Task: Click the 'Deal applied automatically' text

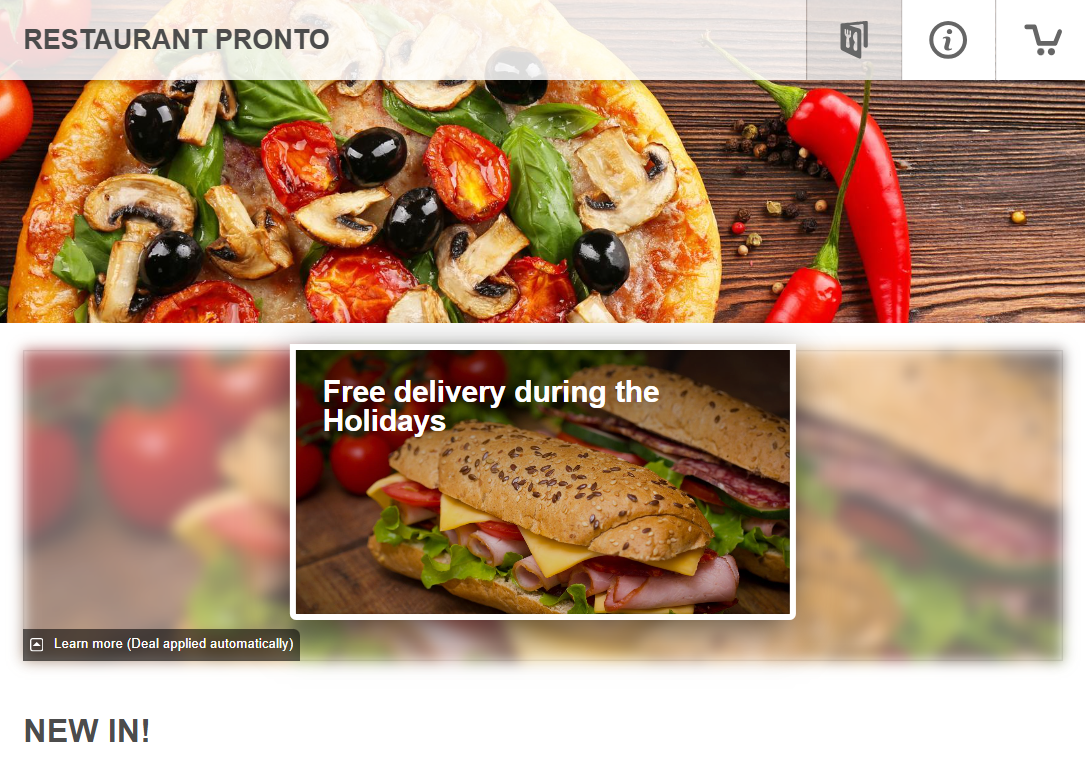Action: [210, 644]
